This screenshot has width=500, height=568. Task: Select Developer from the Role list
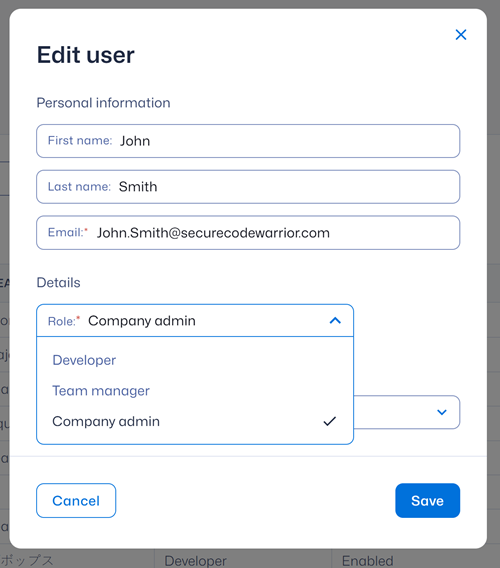[x=84, y=360]
